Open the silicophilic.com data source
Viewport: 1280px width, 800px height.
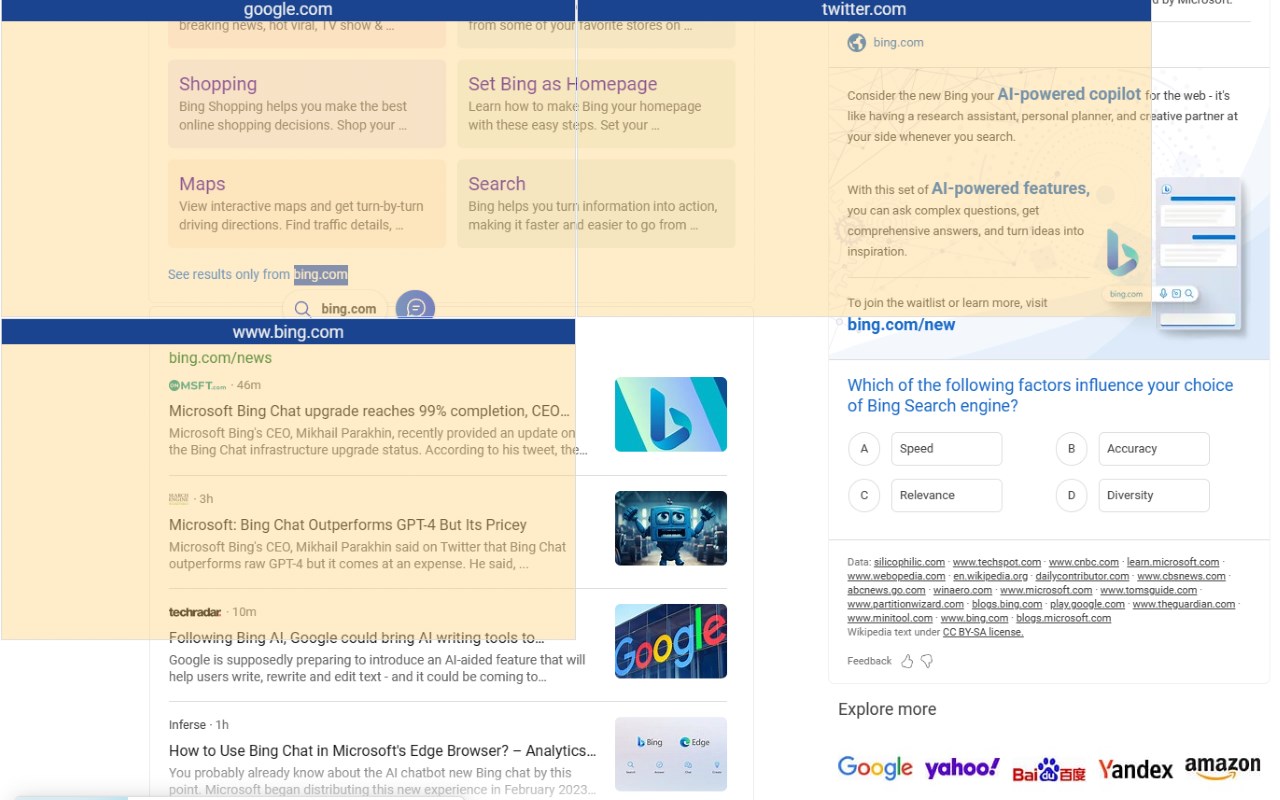tap(909, 562)
